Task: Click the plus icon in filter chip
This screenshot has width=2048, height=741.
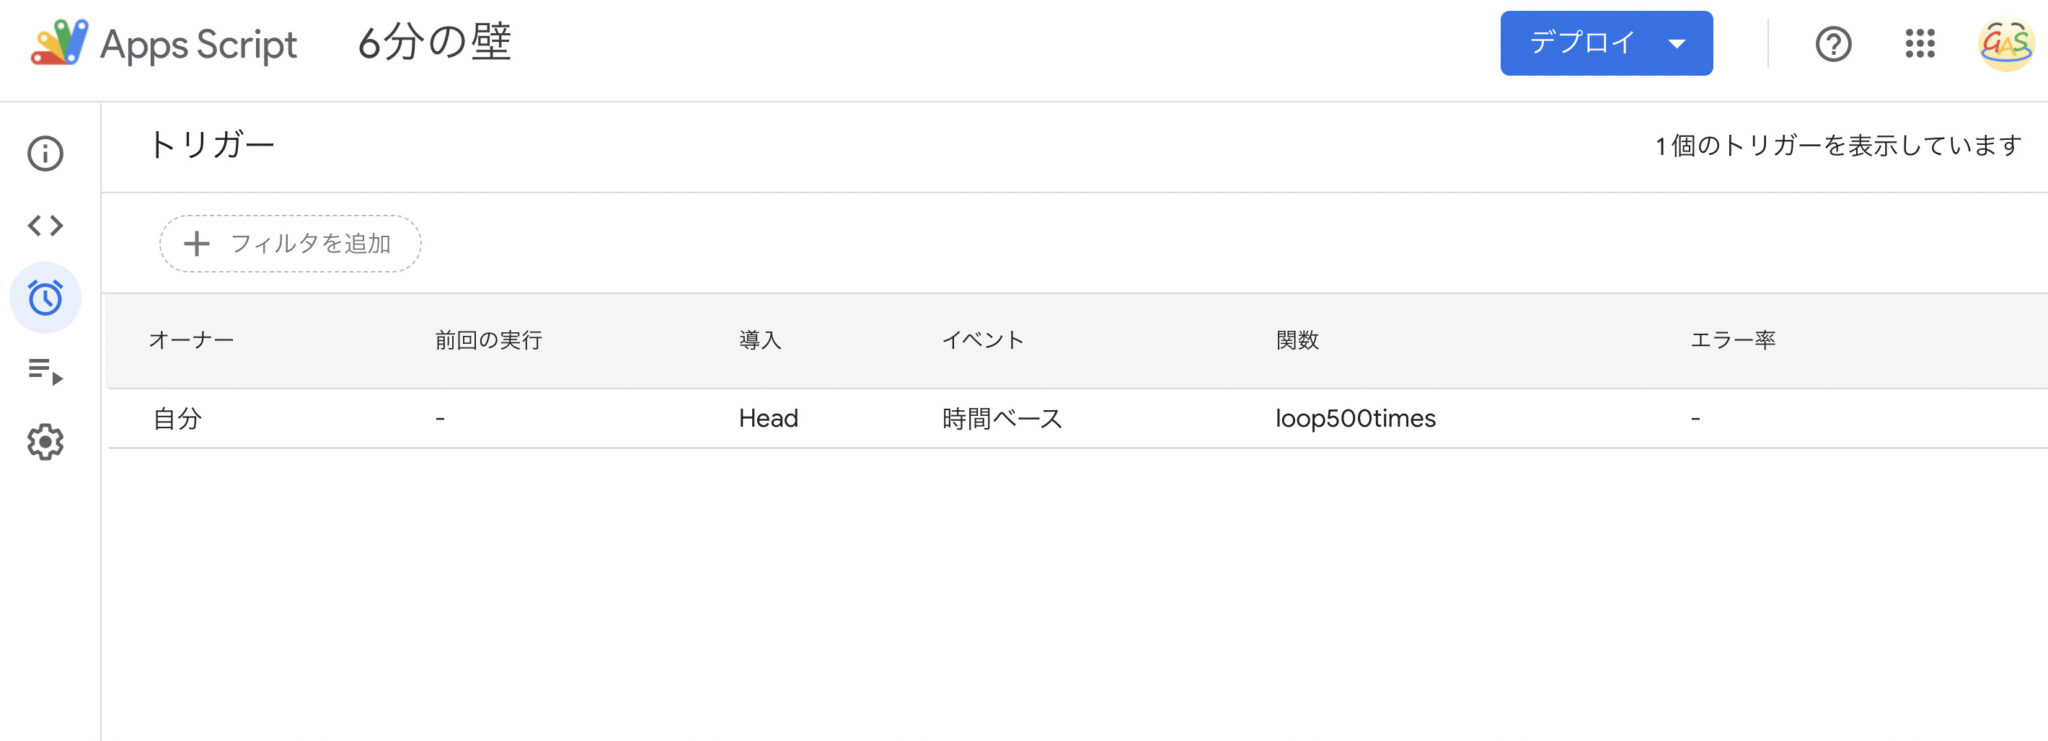Action: (x=197, y=243)
